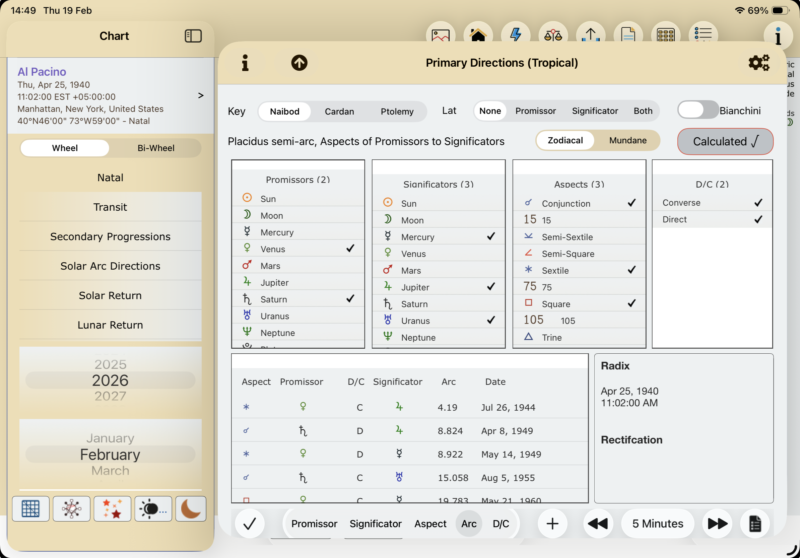Click the rewind double-arrow button
800x558 pixels.
[x=598, y=523]
